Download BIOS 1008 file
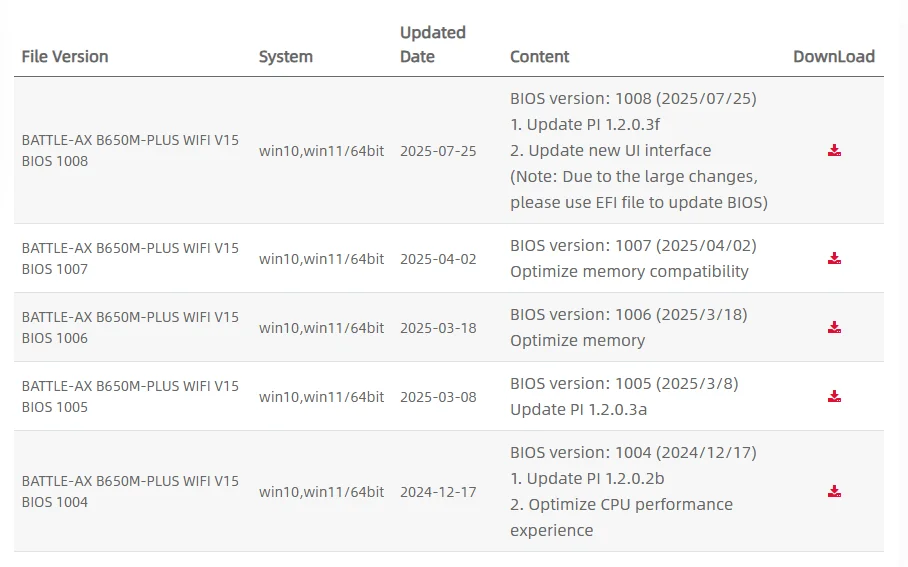The image size is (908, 567). pos(834,151)
